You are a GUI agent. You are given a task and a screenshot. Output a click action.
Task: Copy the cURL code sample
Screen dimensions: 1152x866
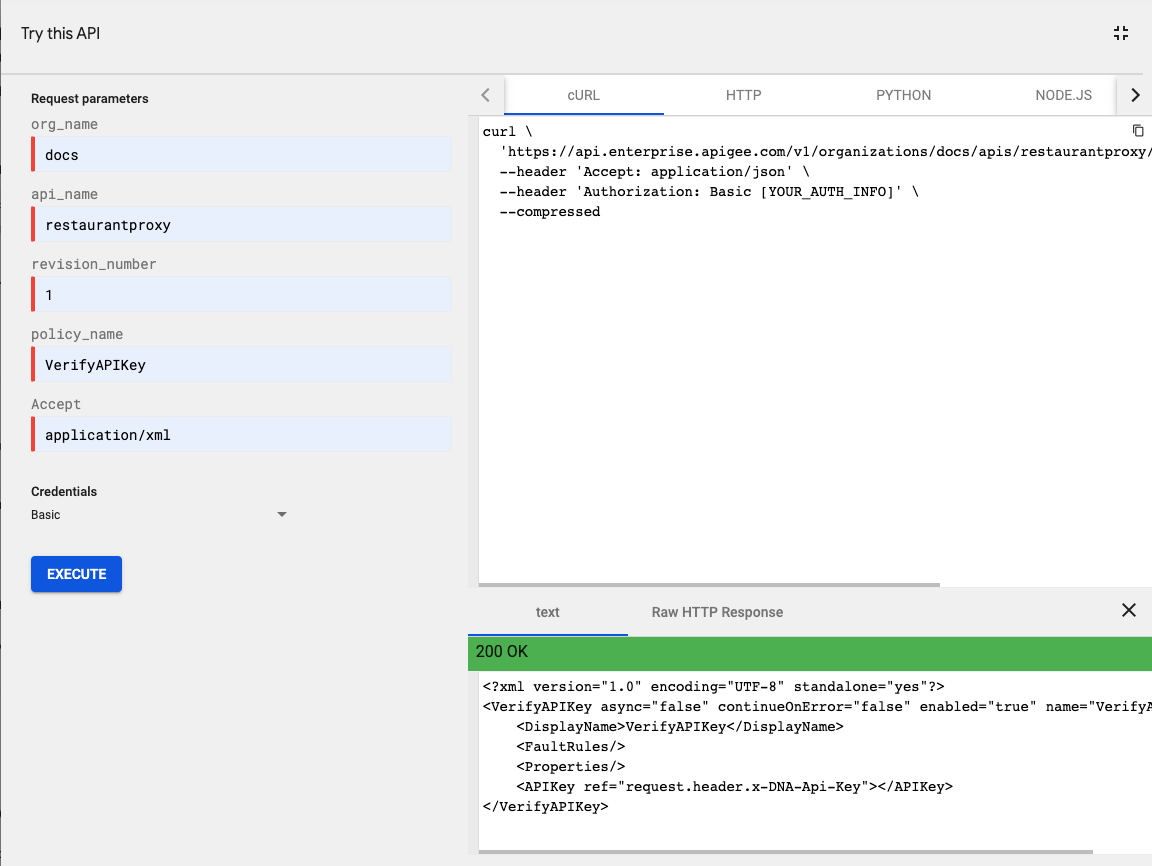[1137, 131]
